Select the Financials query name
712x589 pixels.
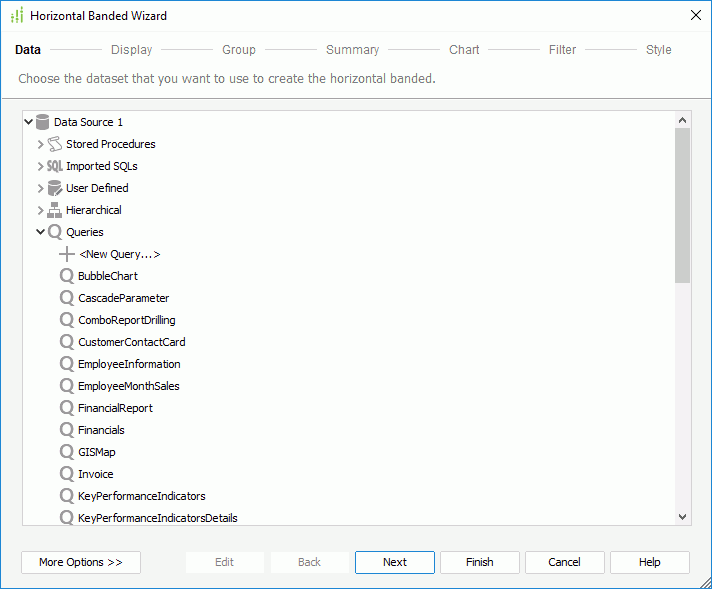click(101, 430)
